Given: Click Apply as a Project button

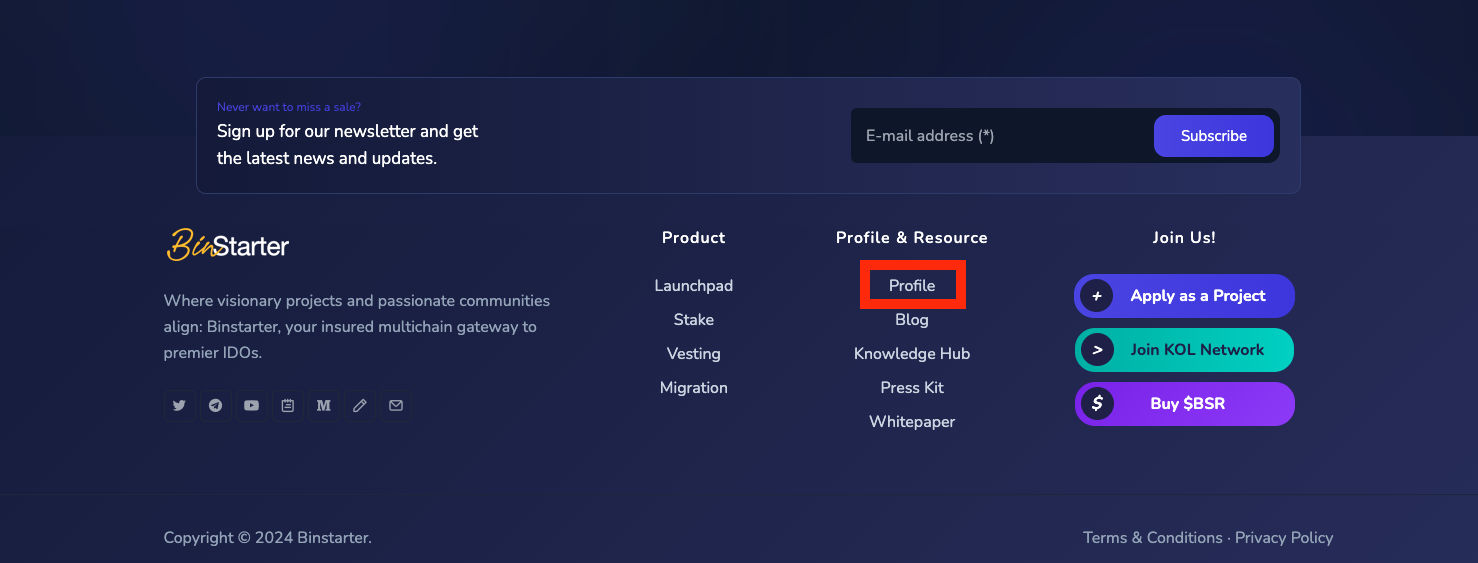Looking at the screenshot, I should click(1184, 296).
